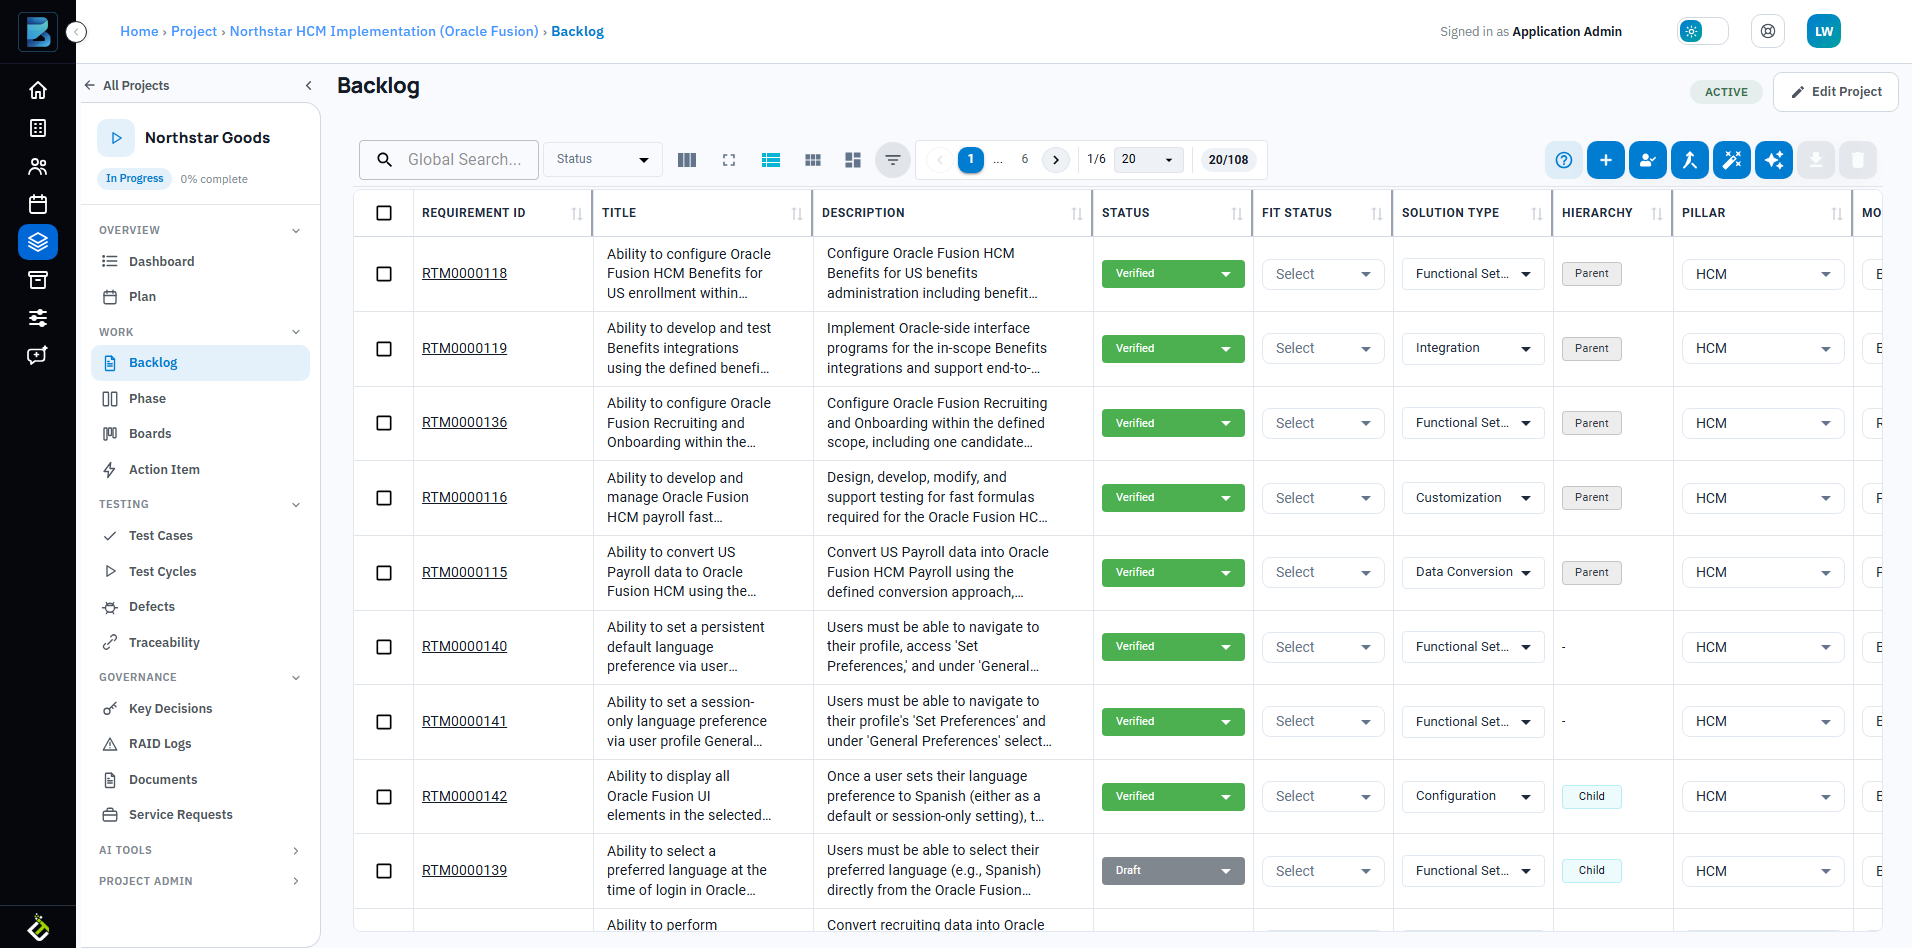Open the LW user avatar menu
Screen dimensions: 1912x948
point(1824,31)
